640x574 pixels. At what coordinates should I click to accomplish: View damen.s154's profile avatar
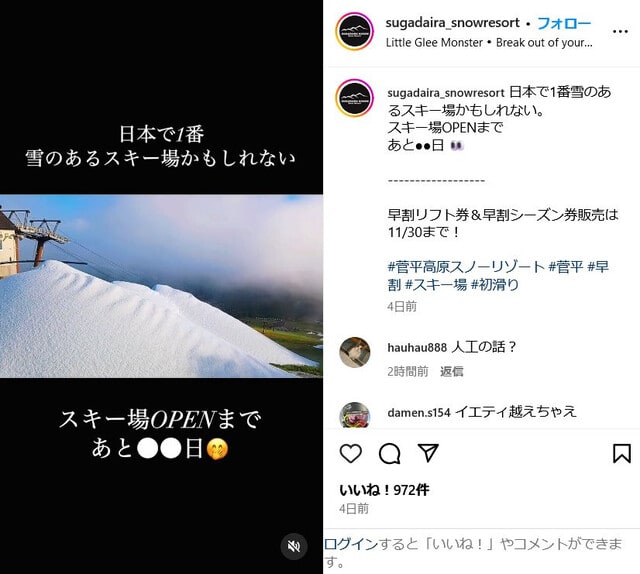(355, 416)
